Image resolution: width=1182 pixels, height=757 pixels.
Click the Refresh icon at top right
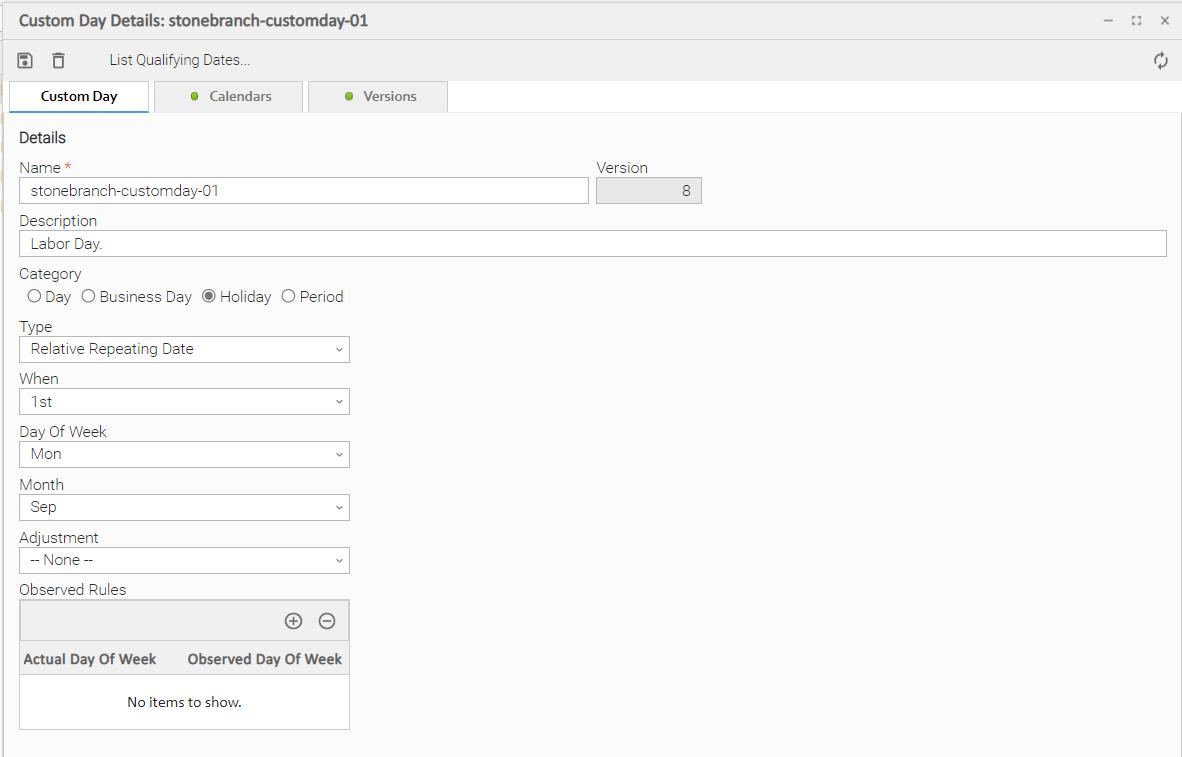coord(1160,61)
